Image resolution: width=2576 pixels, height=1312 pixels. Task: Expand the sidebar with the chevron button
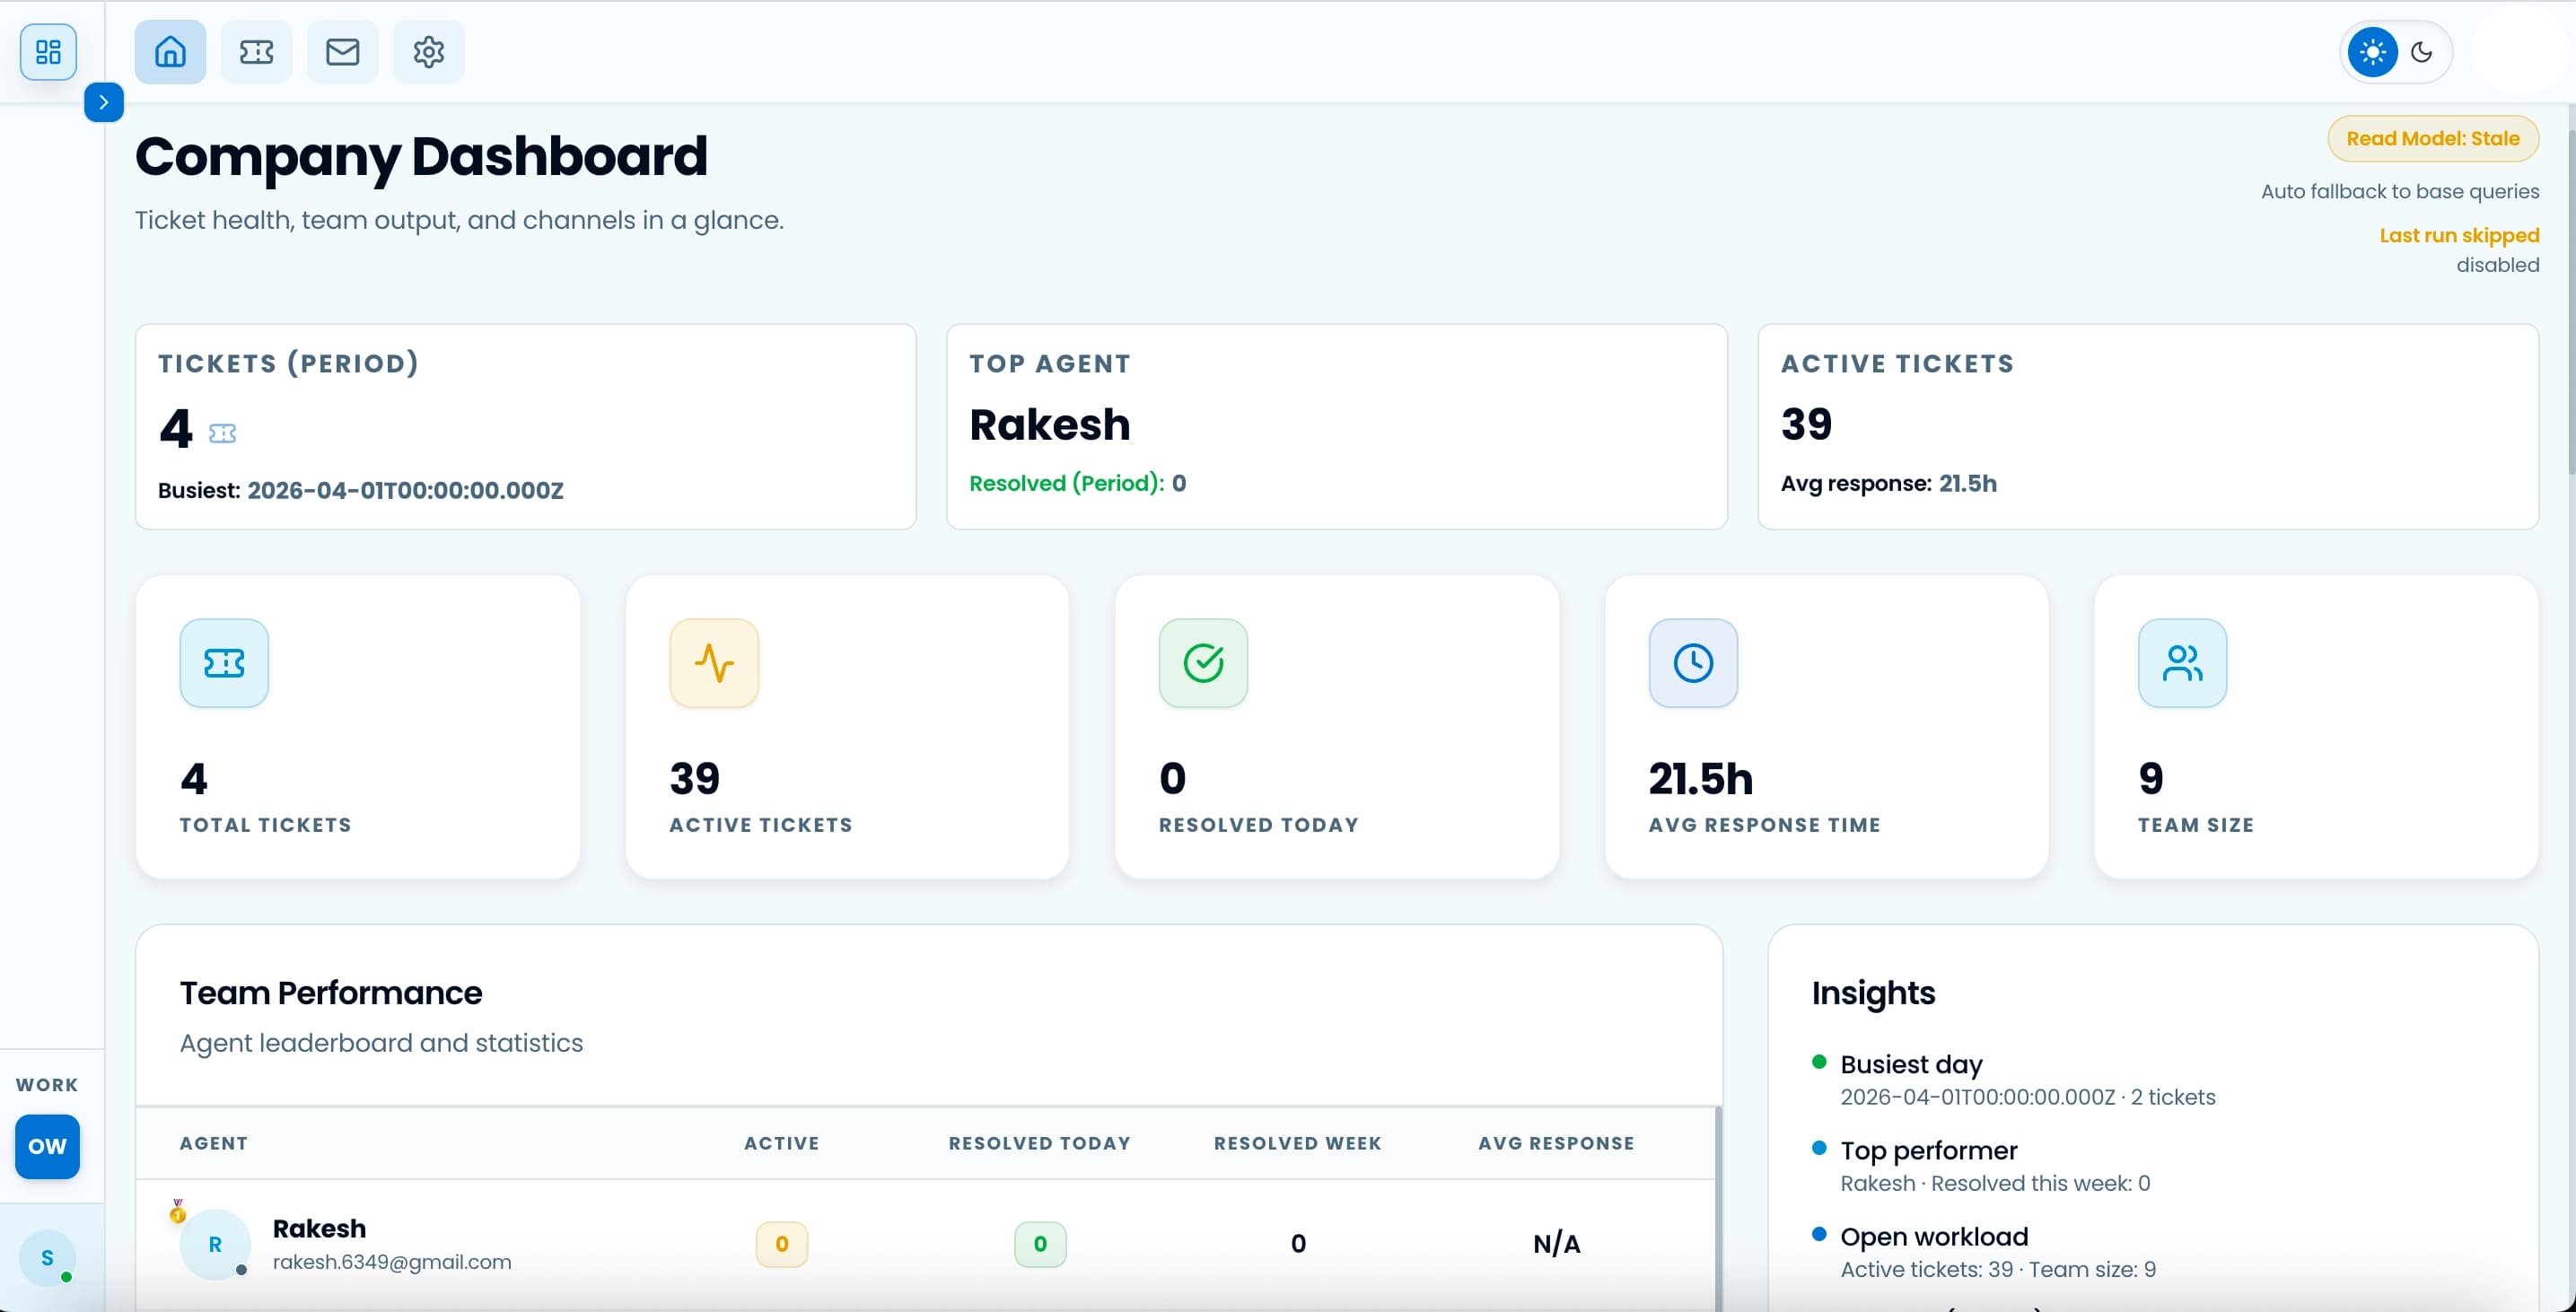click(x=104, y=102)
